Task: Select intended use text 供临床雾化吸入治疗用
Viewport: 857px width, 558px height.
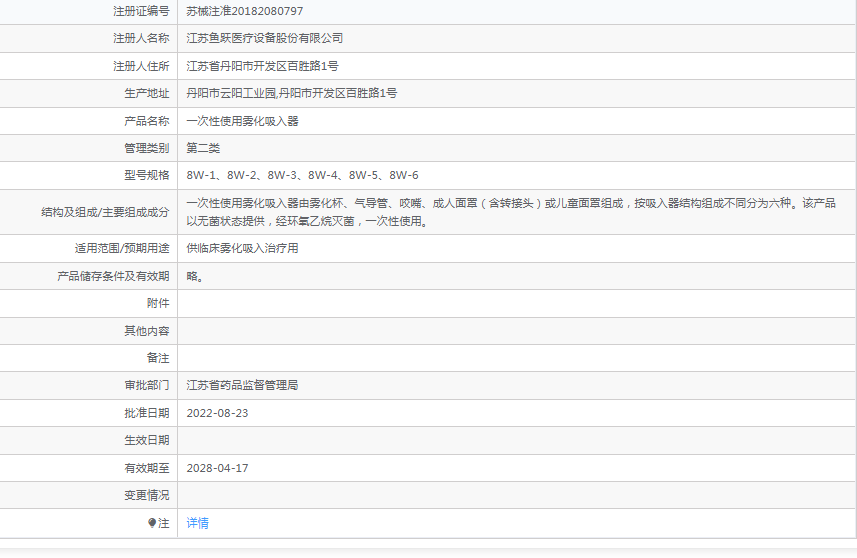Action: [242, 248]
